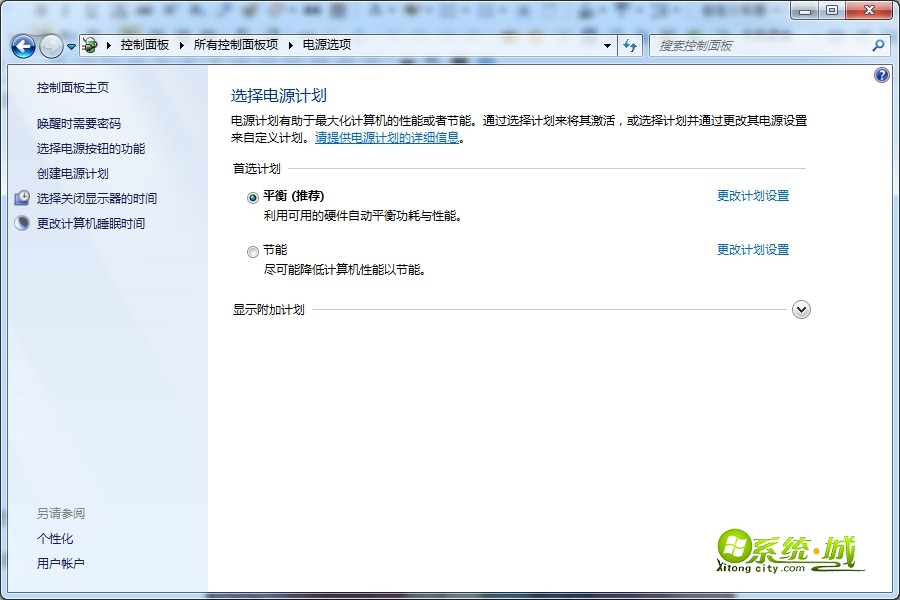Open 更改计划设置 for the 平衡 plan

(x=753, y=197)
